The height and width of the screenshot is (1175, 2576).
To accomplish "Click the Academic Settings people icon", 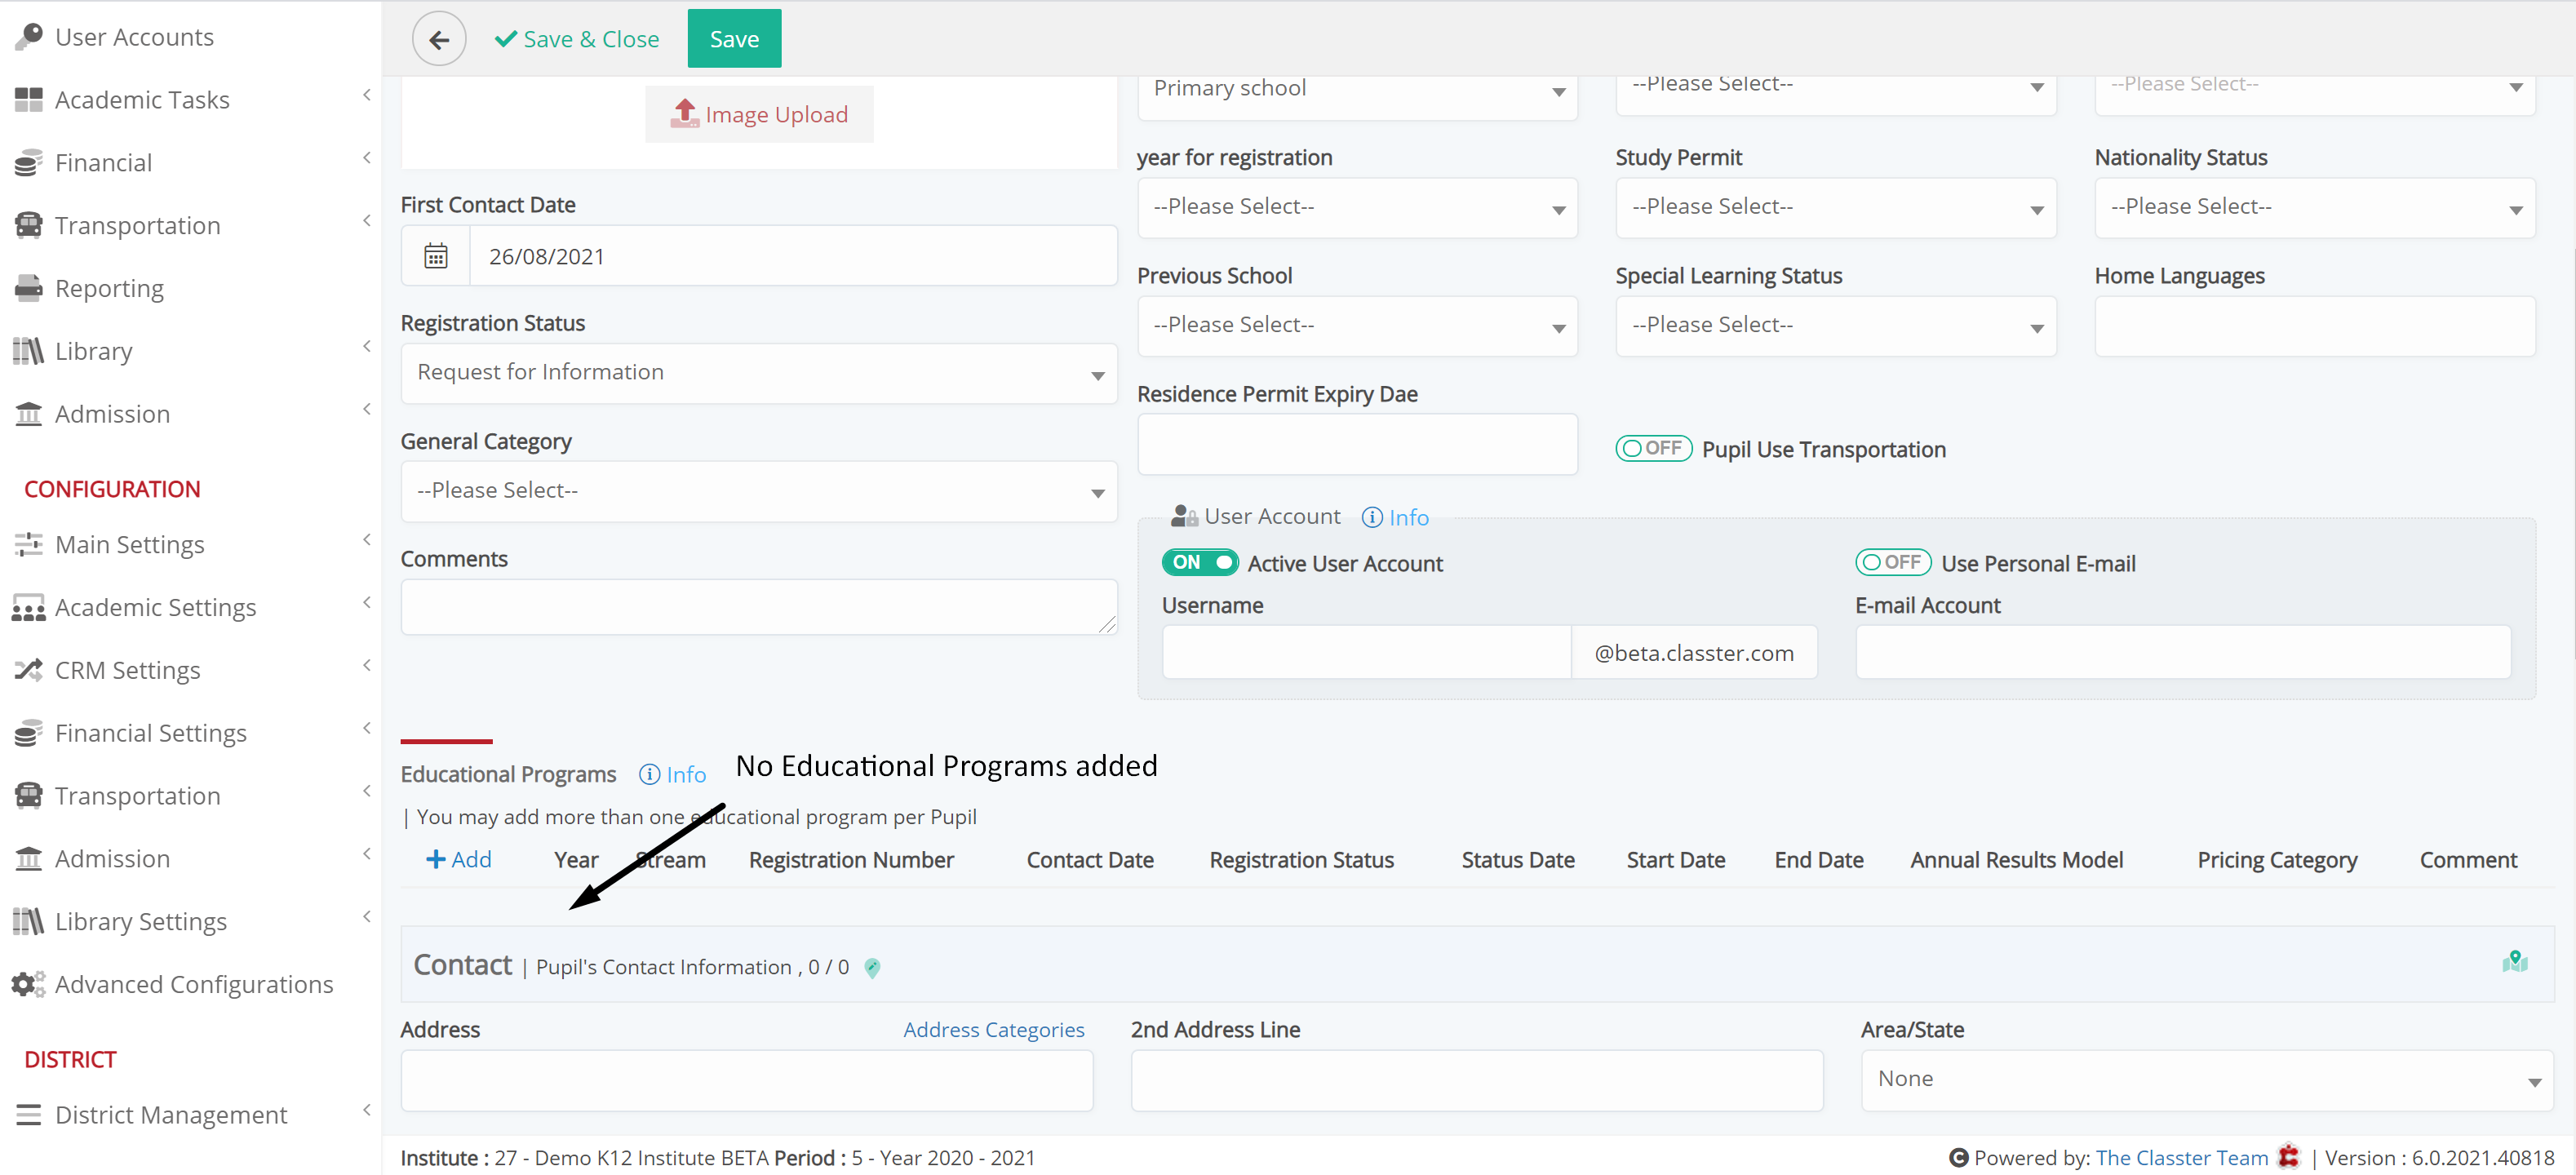I will pyautogui.click(x=29, y=607).
